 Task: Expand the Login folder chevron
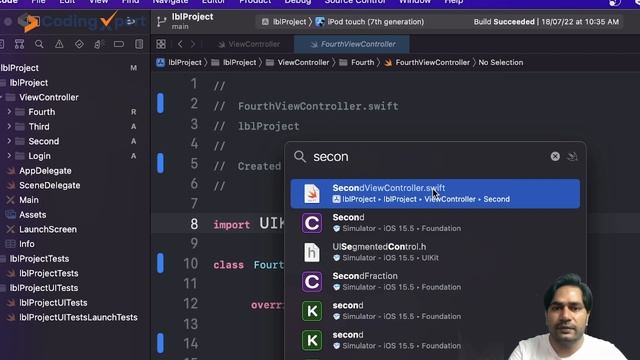pyautogui.click(x=9, y=156)
